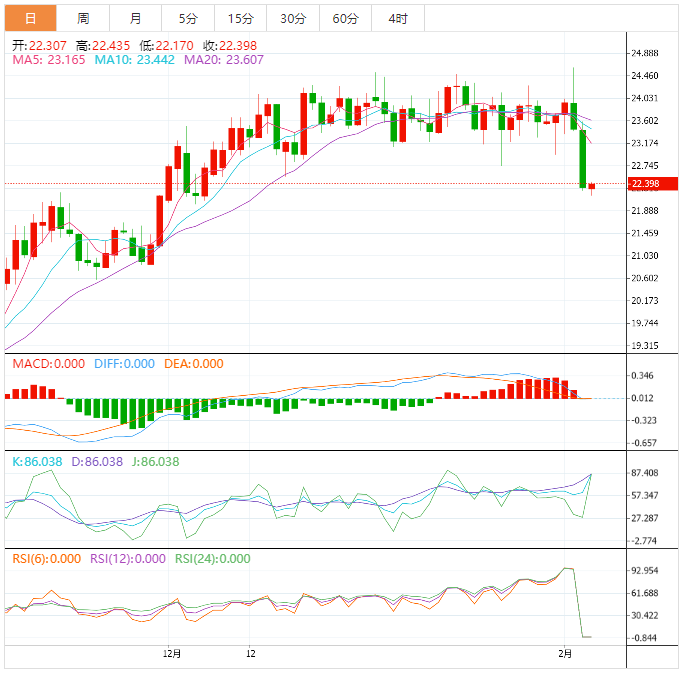Viewport: 683px width, 675px height.
Task: Show the 30分 chart tab
Action: tap(293, 18)
